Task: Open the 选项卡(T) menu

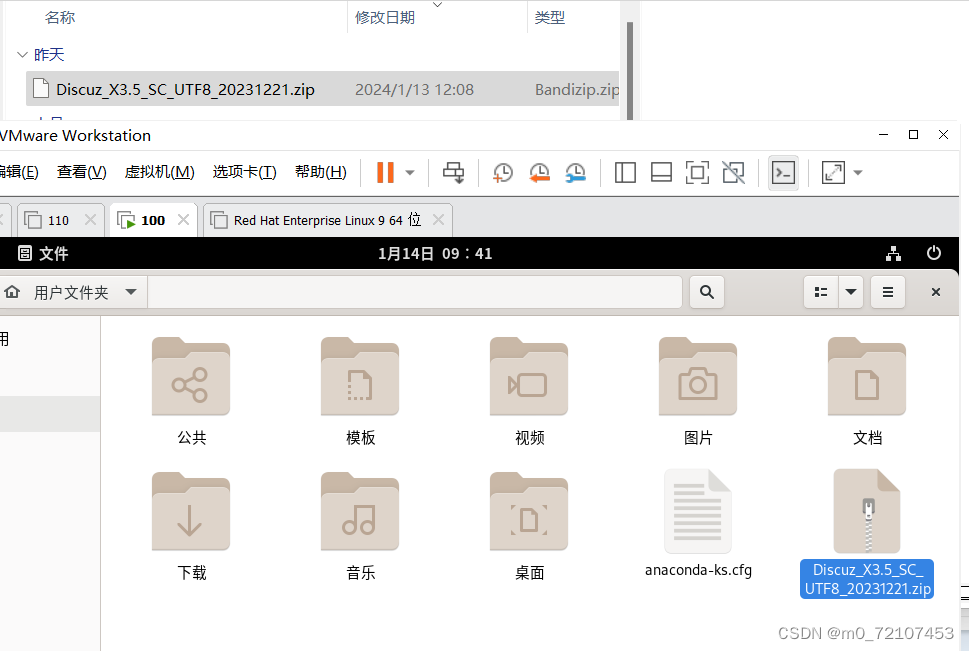Action: pyautogui.click(x=245, y=172)
